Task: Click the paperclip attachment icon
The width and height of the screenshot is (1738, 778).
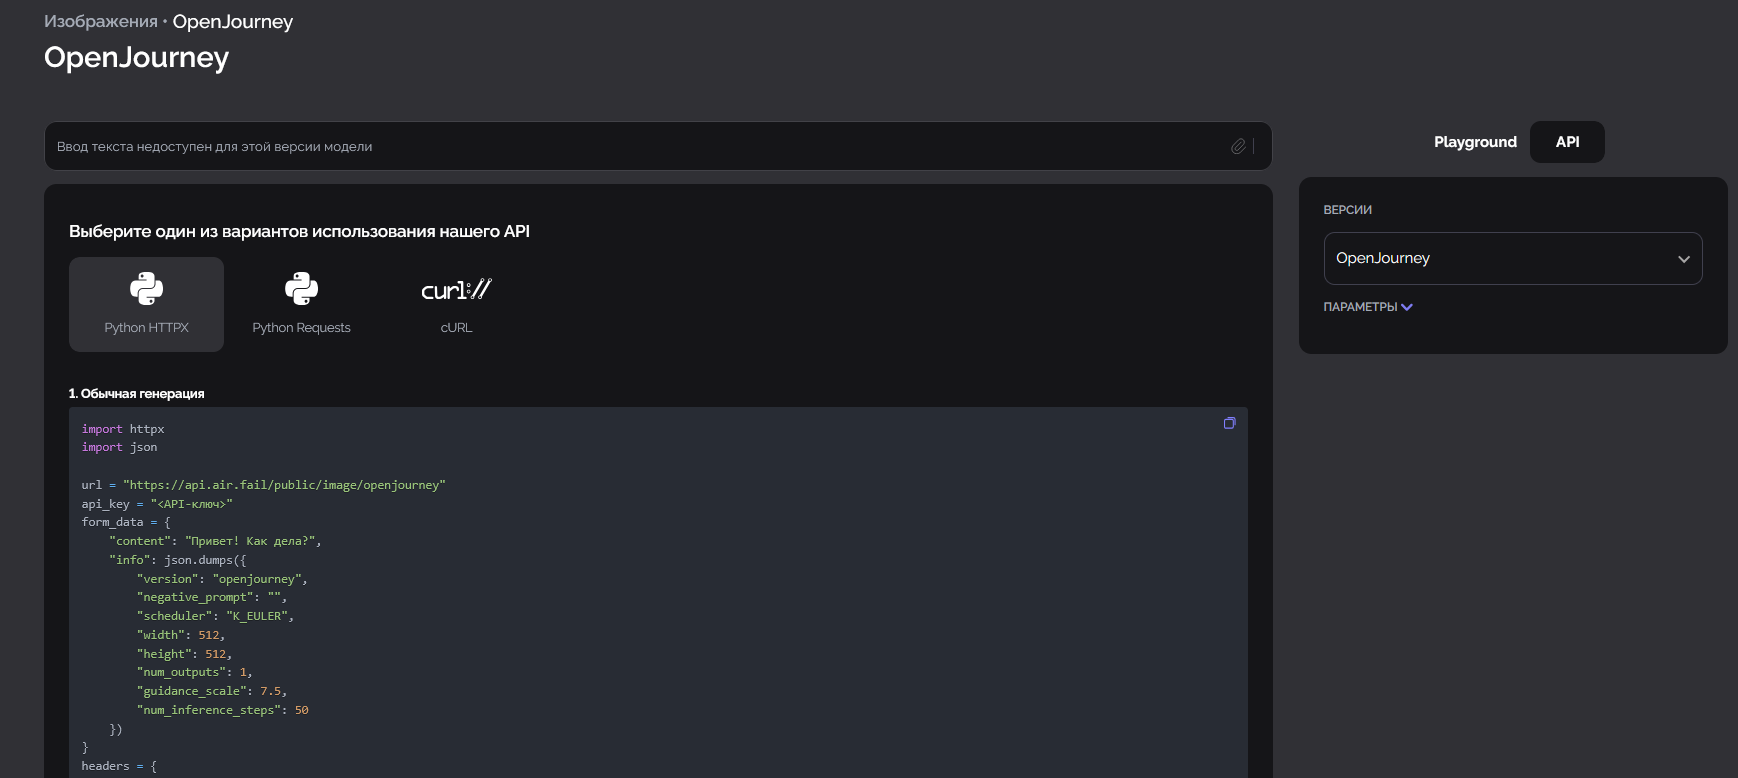Action: (x=1238, y=146)
